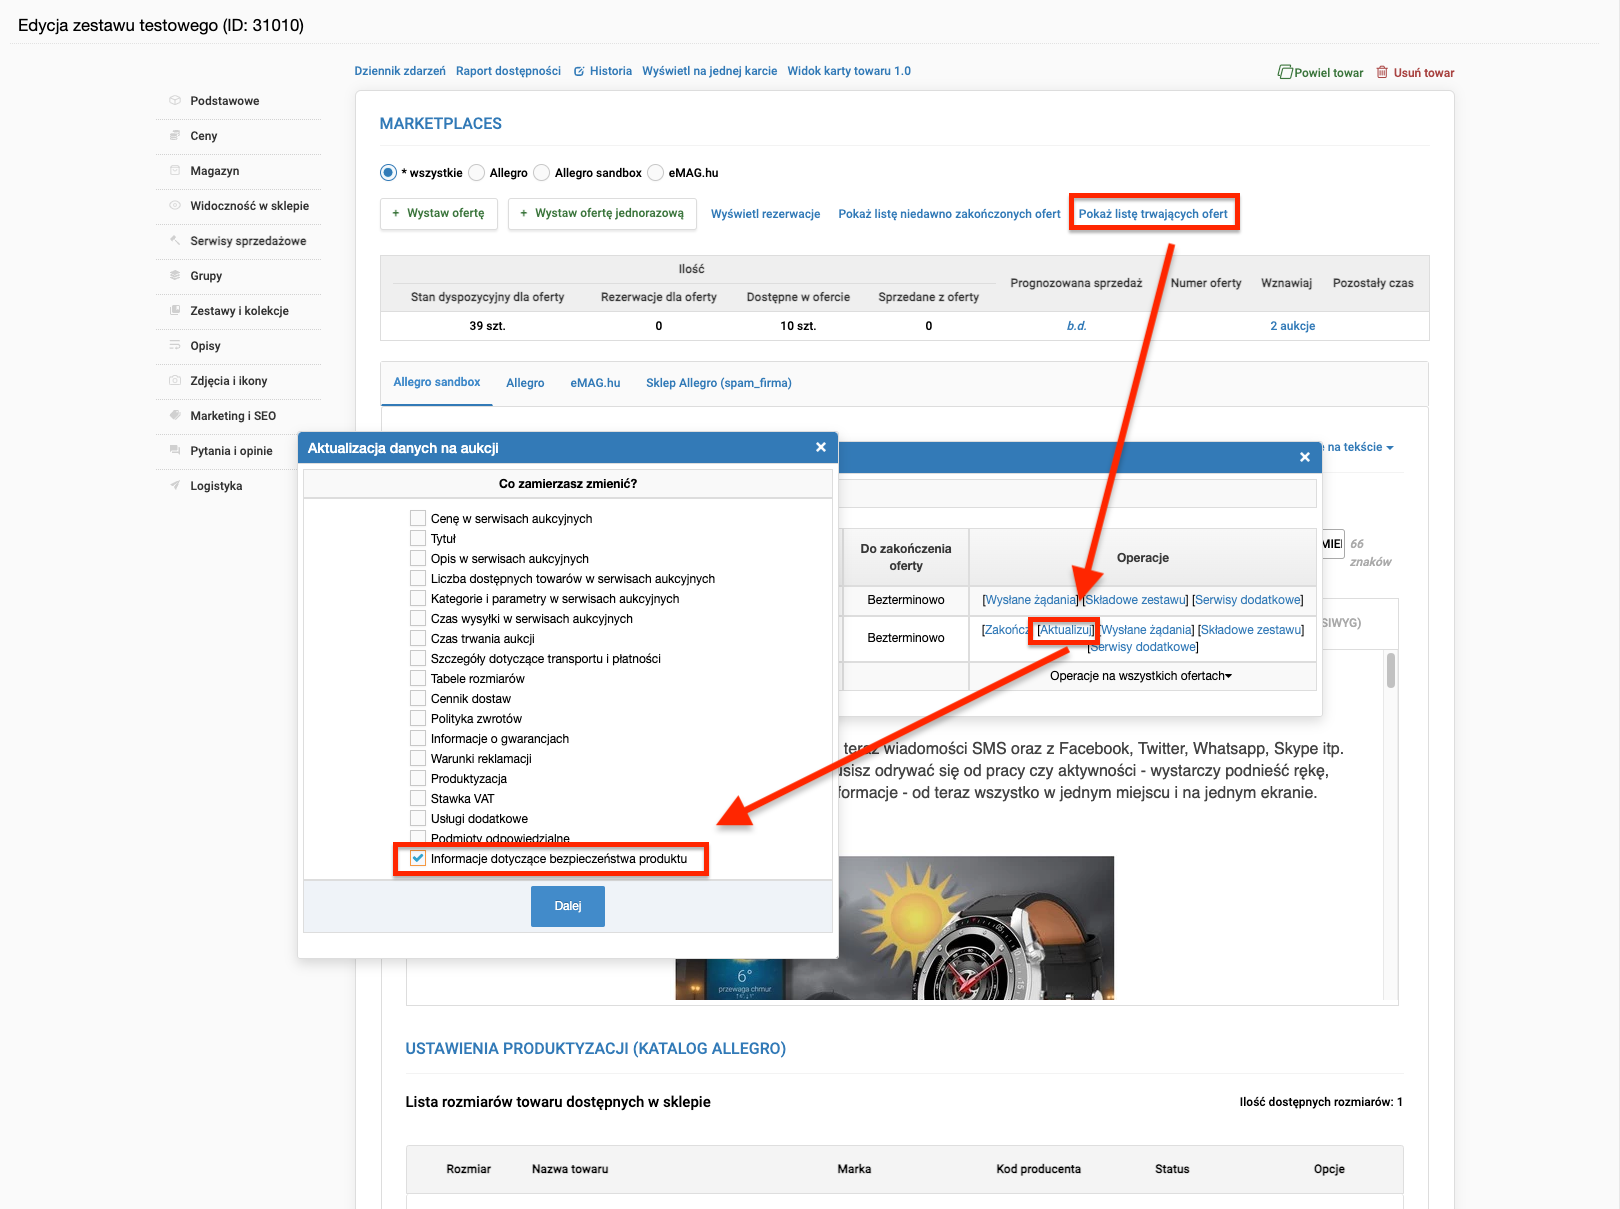Click the b.d. forecast link
Viewport: 1620px width, 1209px height.
(x=1076, y=326)
